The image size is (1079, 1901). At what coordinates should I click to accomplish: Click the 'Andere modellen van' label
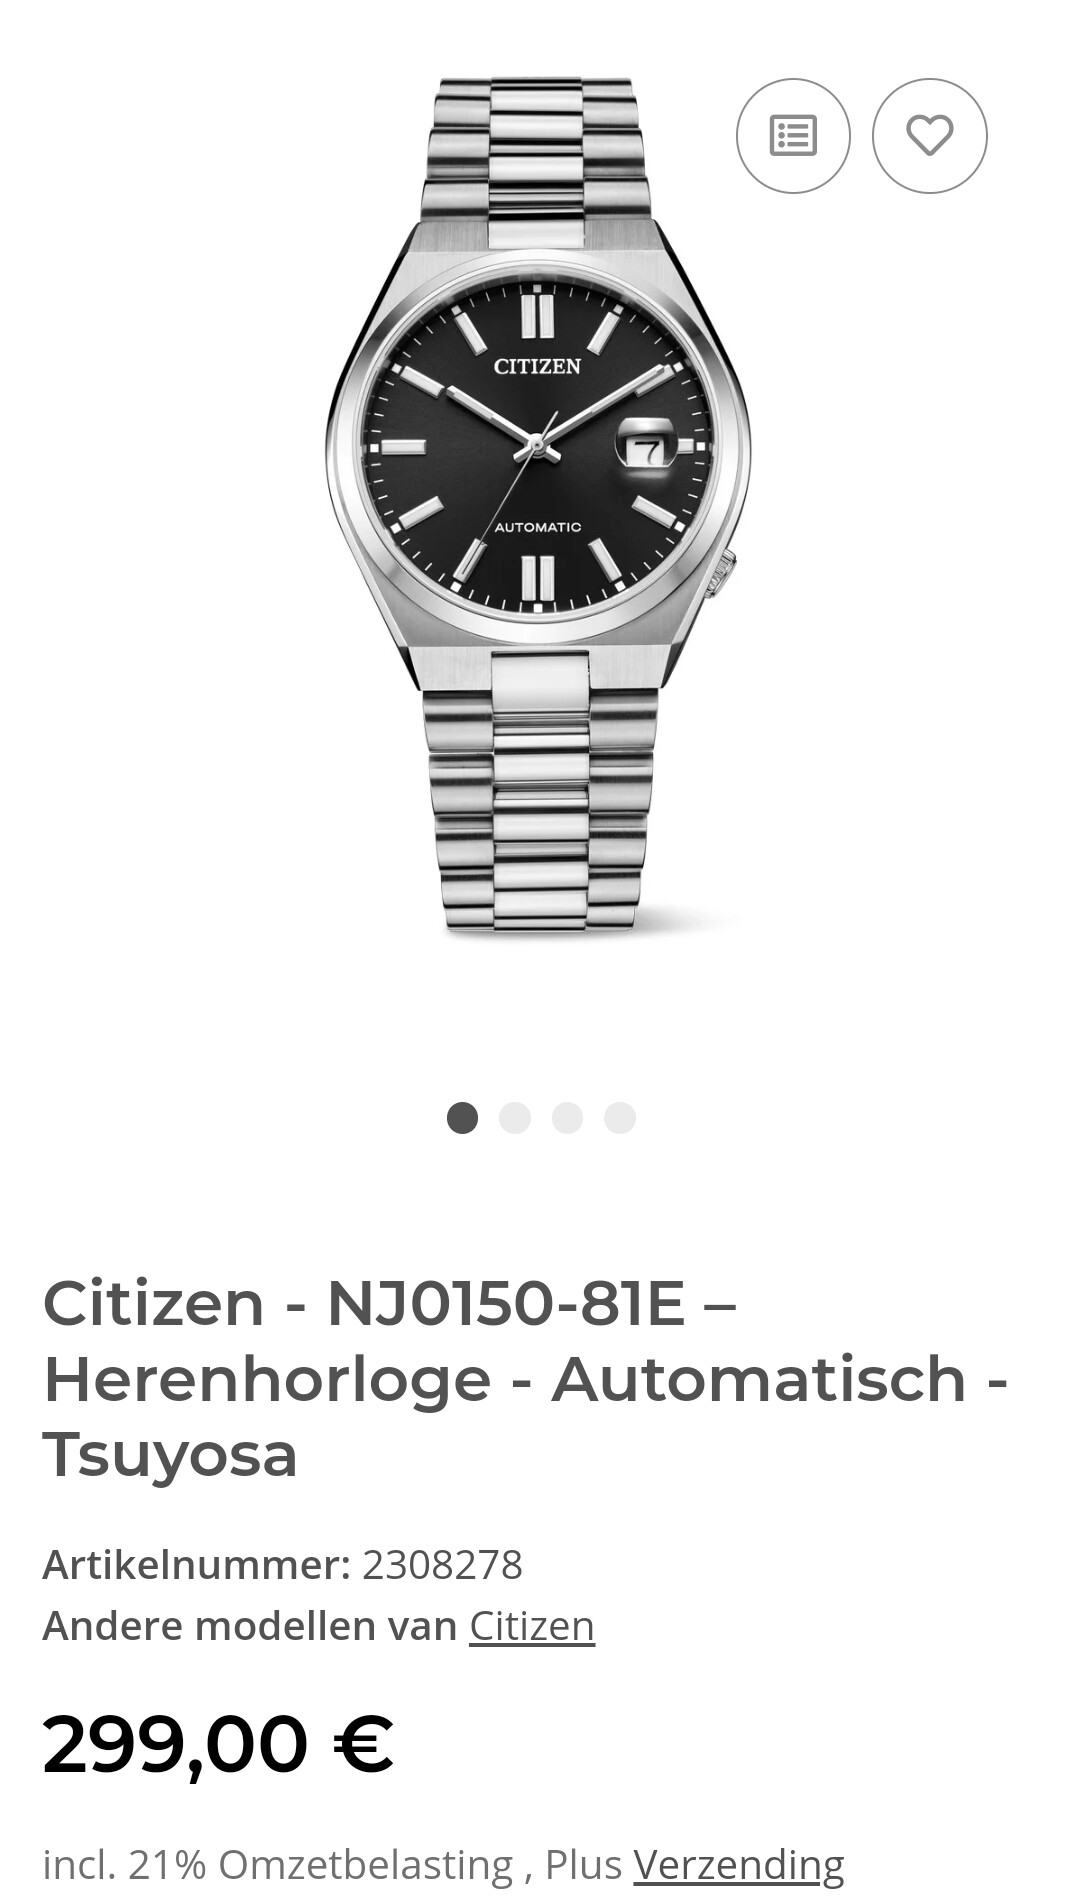click(x=250, y=1626)
